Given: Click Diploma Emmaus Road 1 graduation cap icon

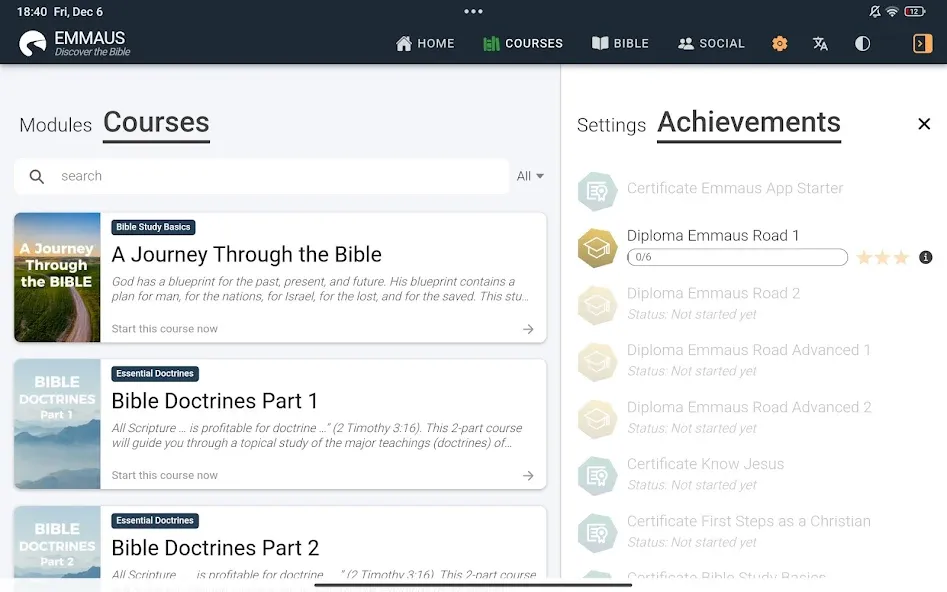Looking at the screenshot, I should click(597, 248).
